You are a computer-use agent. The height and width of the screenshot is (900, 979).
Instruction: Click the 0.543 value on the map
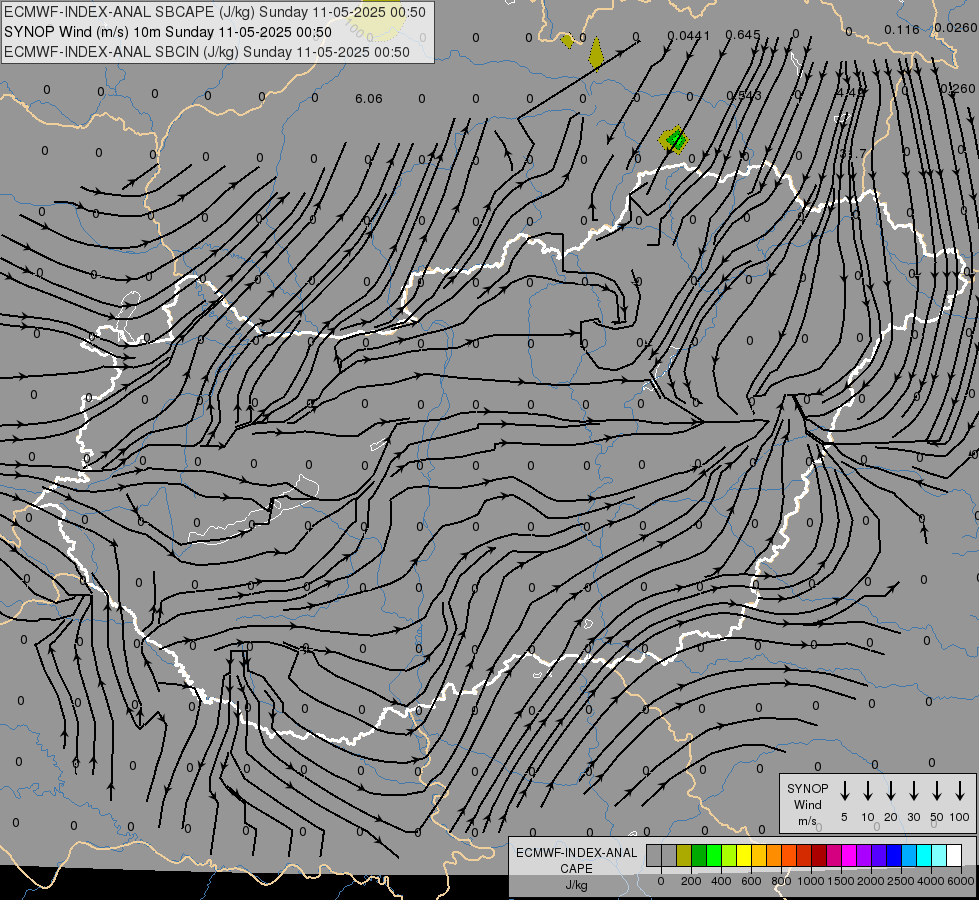coord(744,96)
